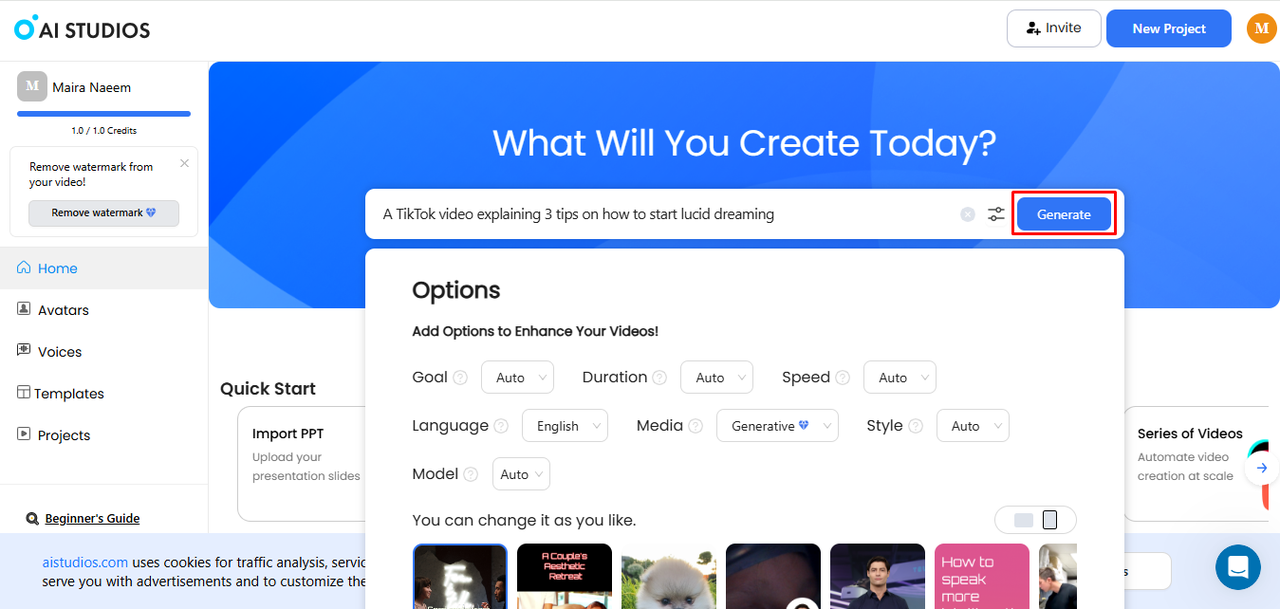Select portrait orientation in the aspect toggle
1280x609 pixels.
(1050, 520)
